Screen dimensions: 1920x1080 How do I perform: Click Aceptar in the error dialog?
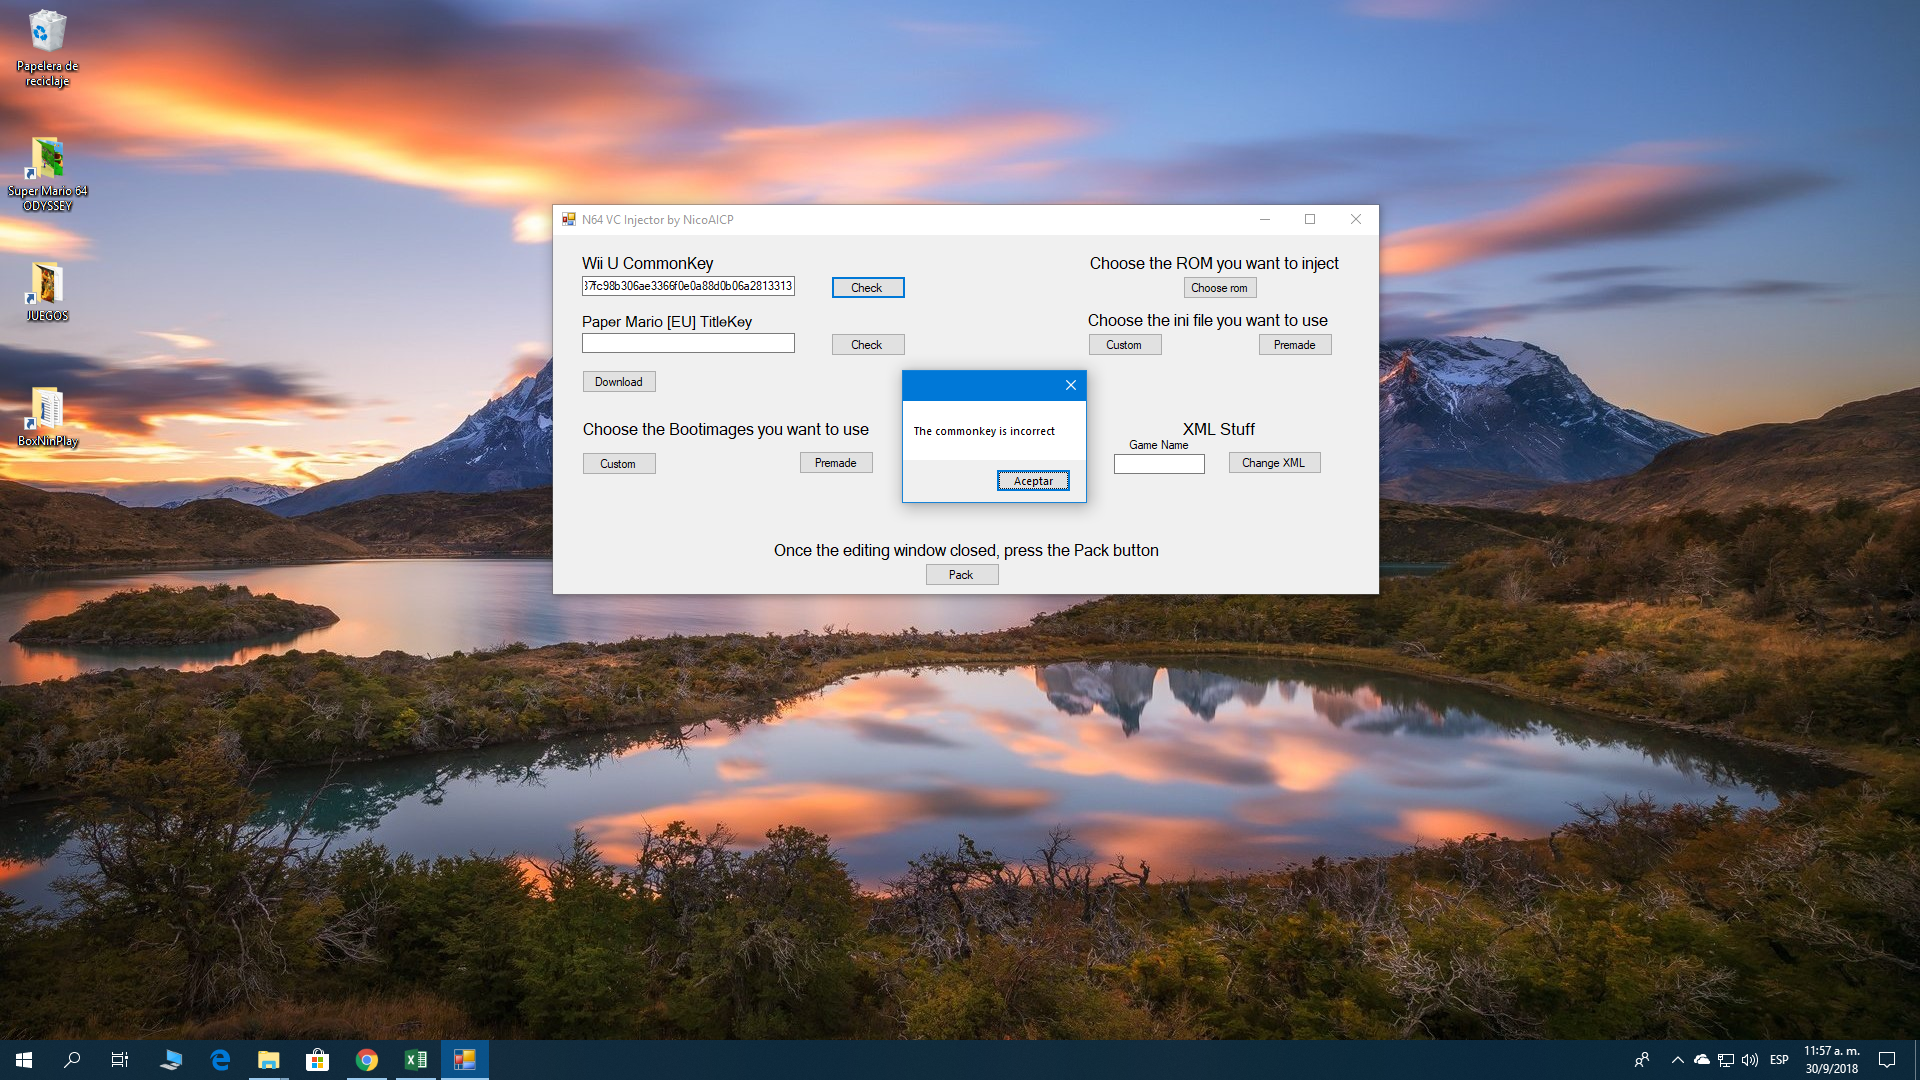[x=1033, y=481]
